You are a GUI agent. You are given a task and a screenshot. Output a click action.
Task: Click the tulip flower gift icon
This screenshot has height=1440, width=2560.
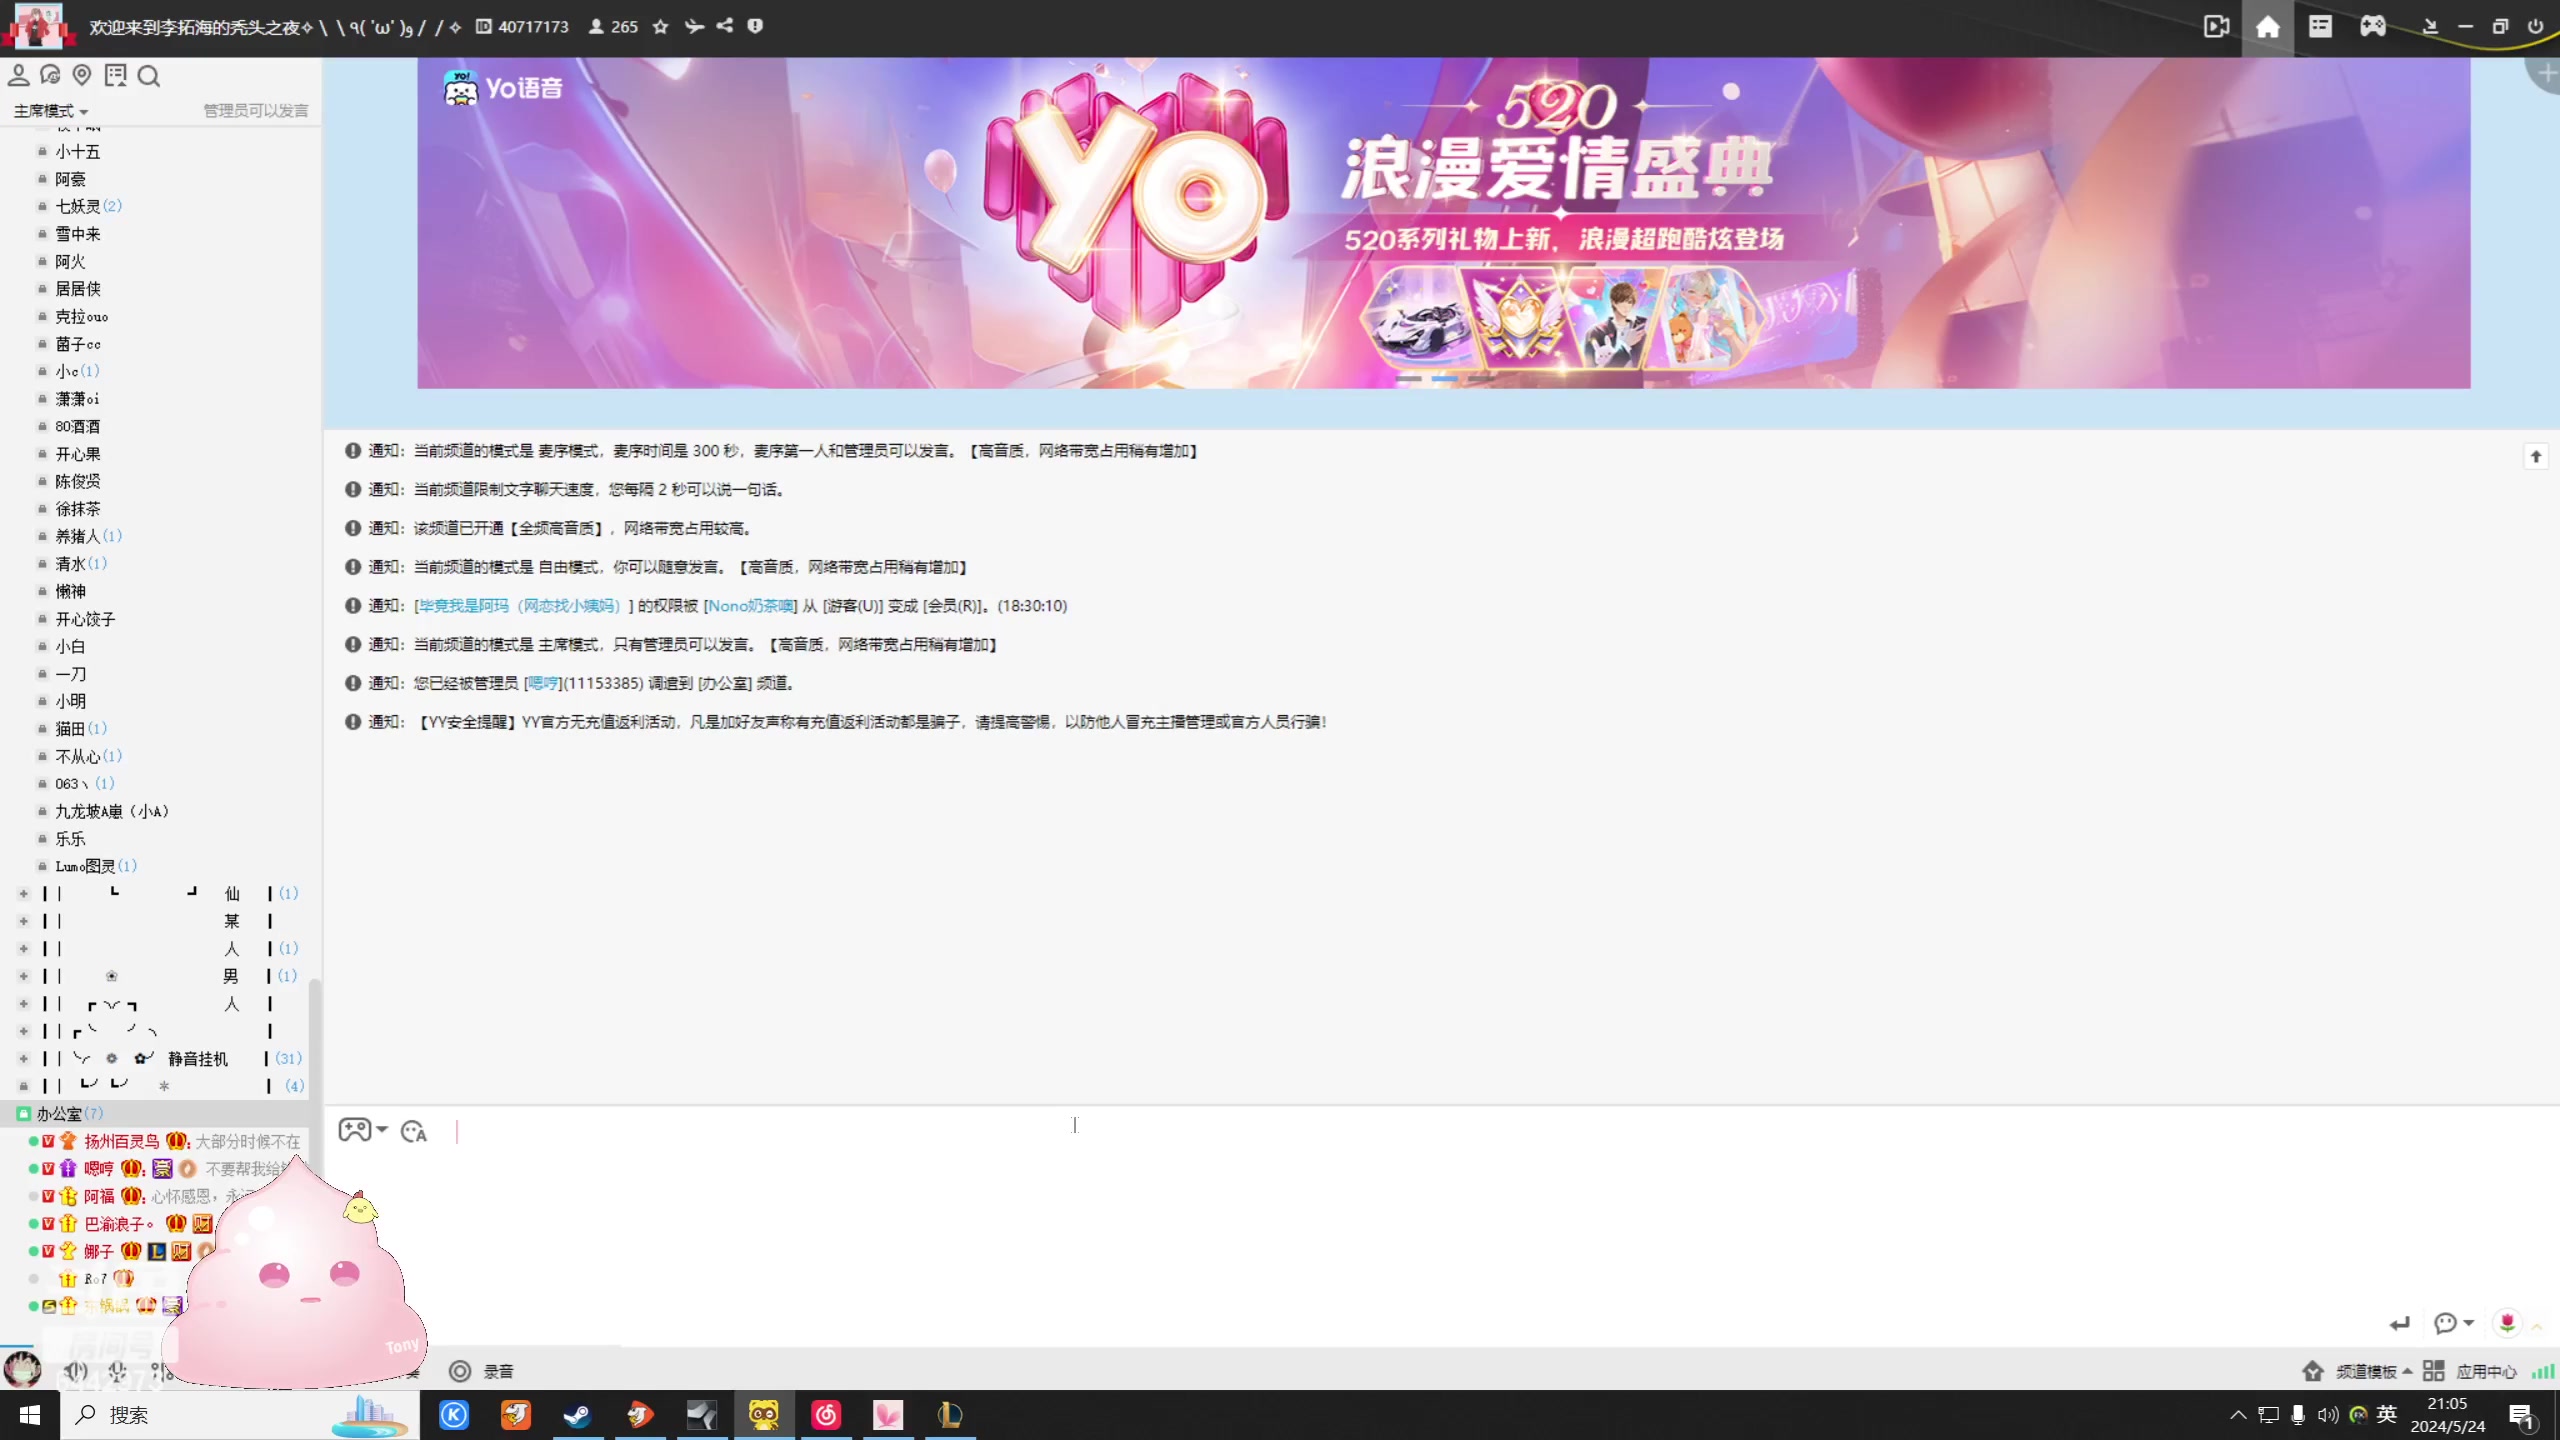(x=2507, y=1323)
